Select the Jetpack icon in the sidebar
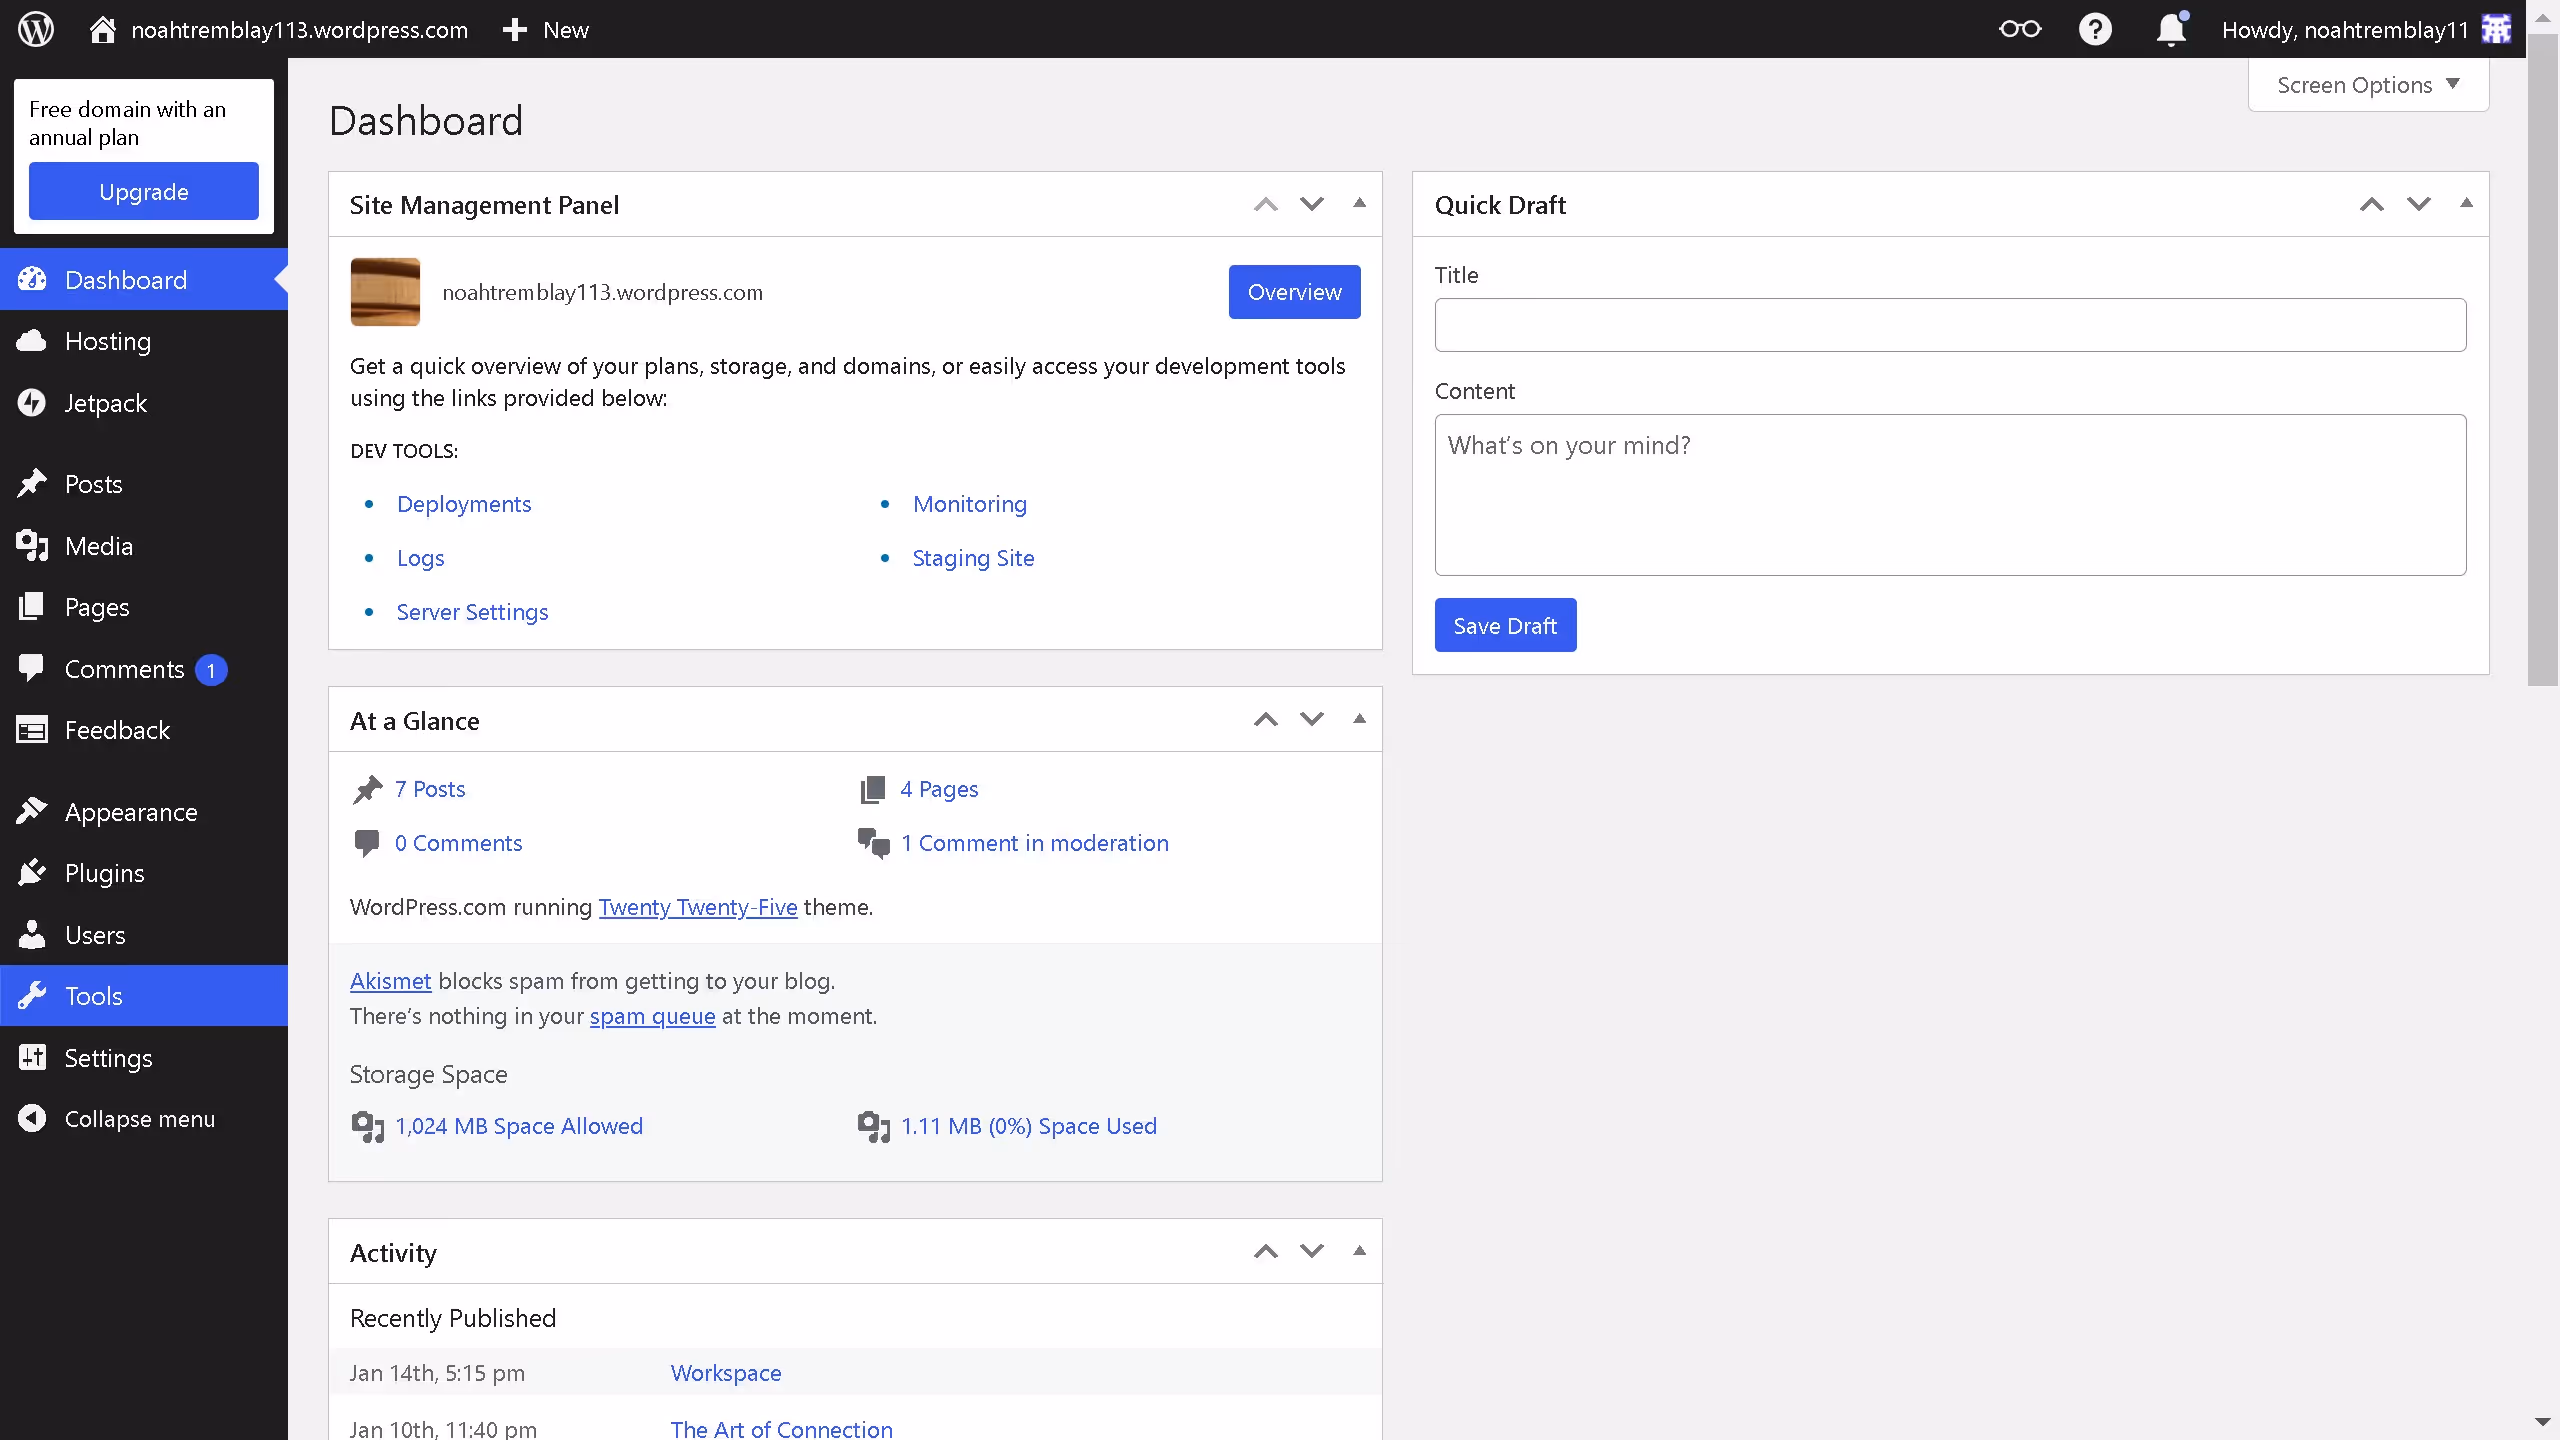 pos(31,402)
